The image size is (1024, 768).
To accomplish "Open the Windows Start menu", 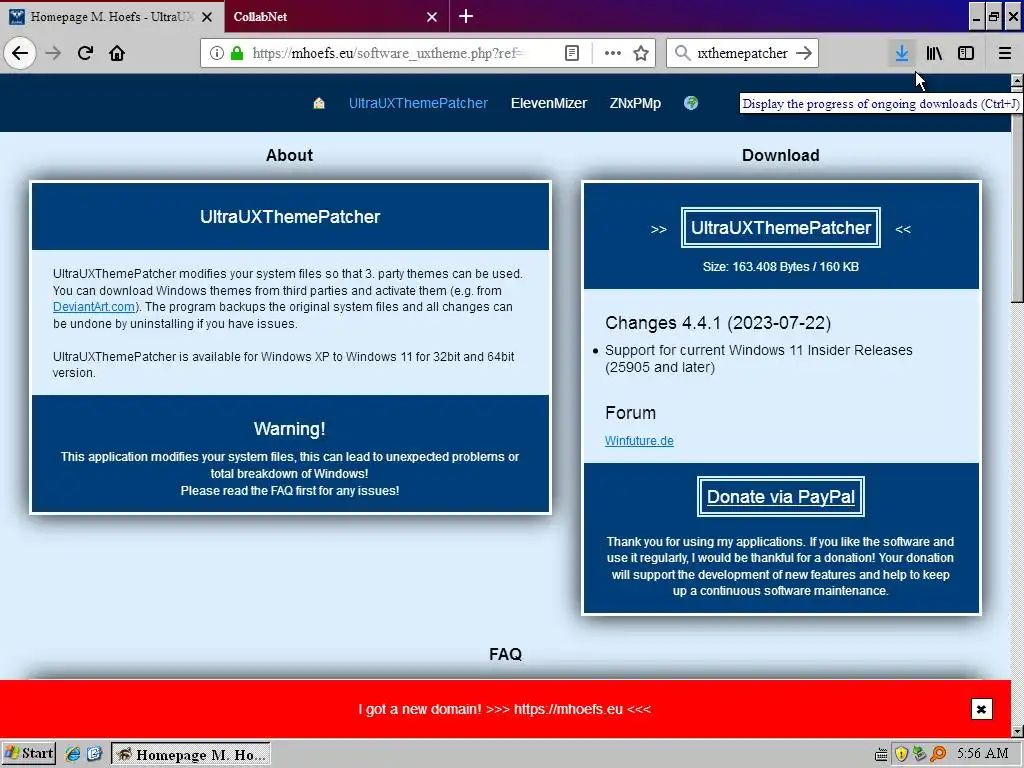I will (28, 754).
